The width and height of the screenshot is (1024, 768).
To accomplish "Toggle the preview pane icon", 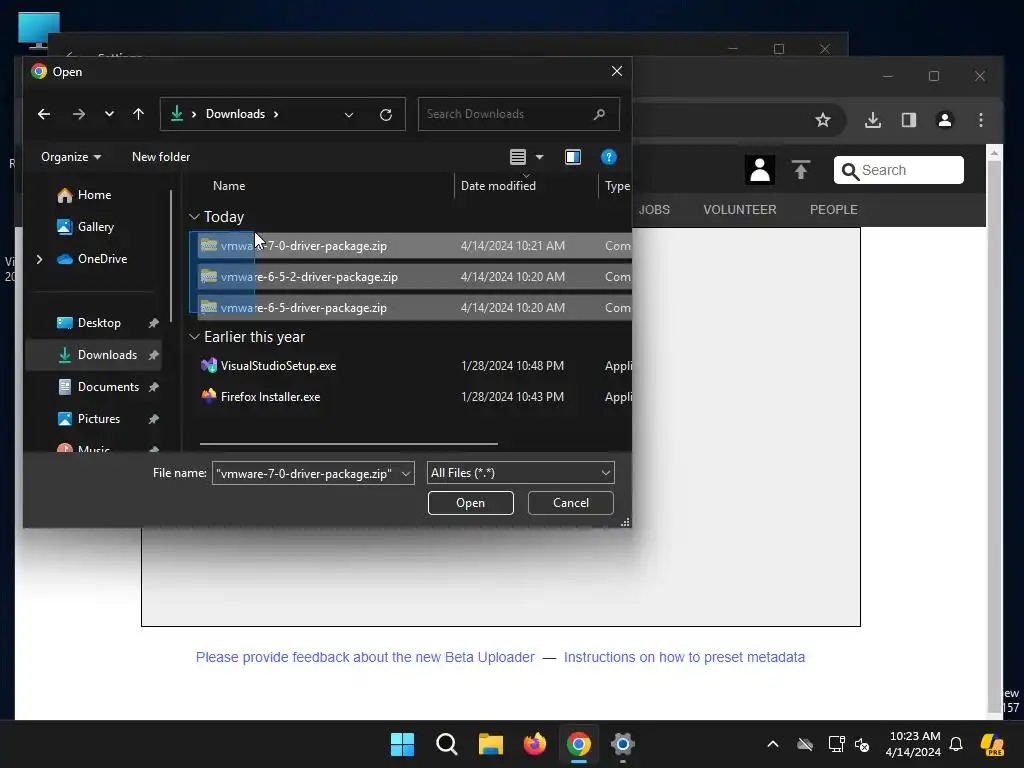I will click(573, 157).
